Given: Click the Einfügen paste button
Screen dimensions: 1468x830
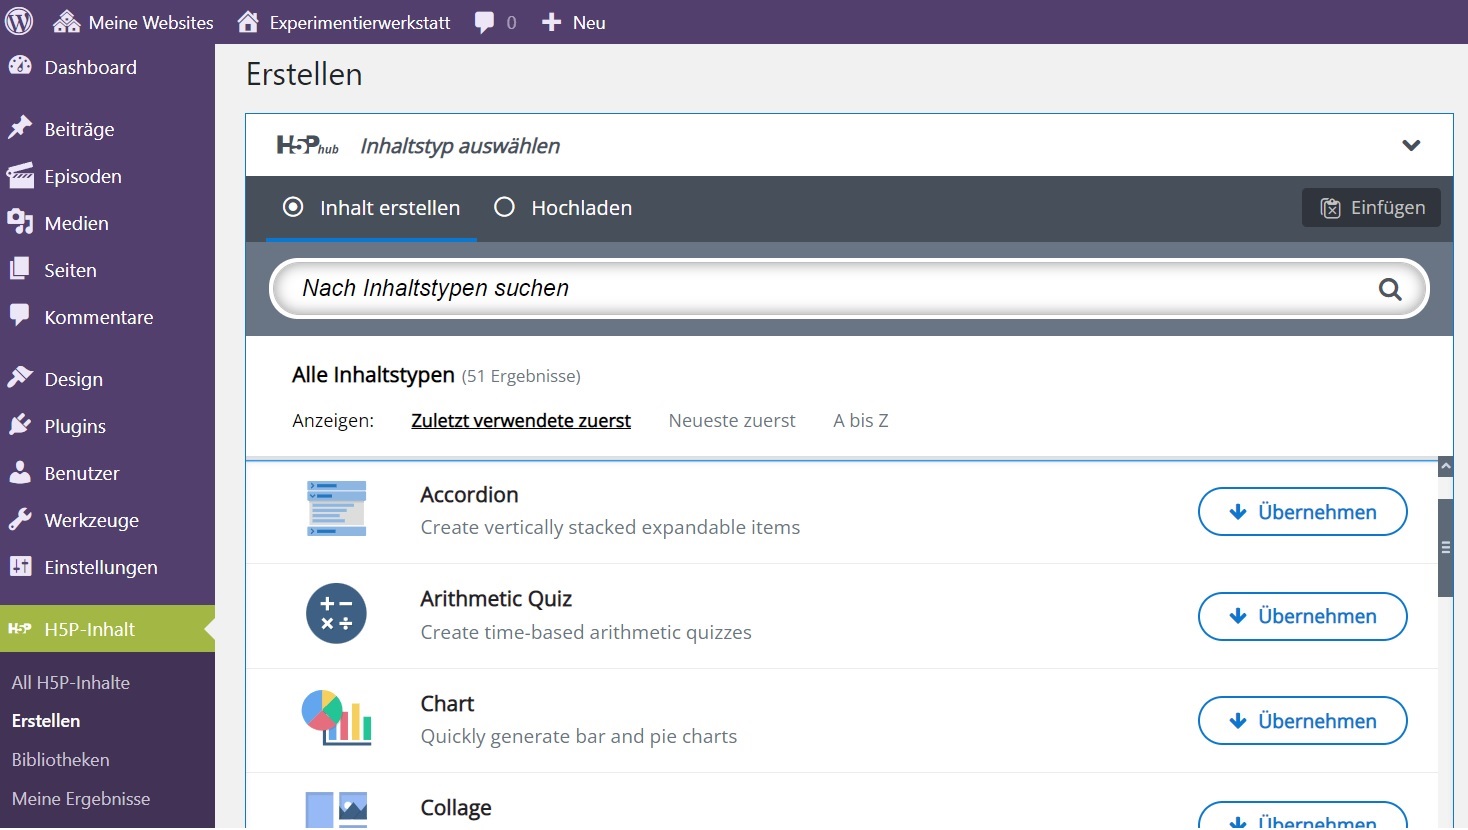Looking at the screenshot, I should pyautogui.click(x=1371, y=208).
